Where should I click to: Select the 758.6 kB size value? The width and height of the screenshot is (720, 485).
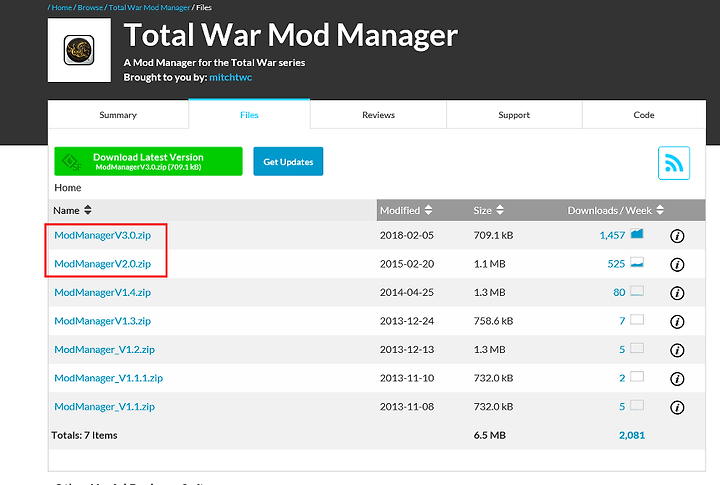click(494, 321)
